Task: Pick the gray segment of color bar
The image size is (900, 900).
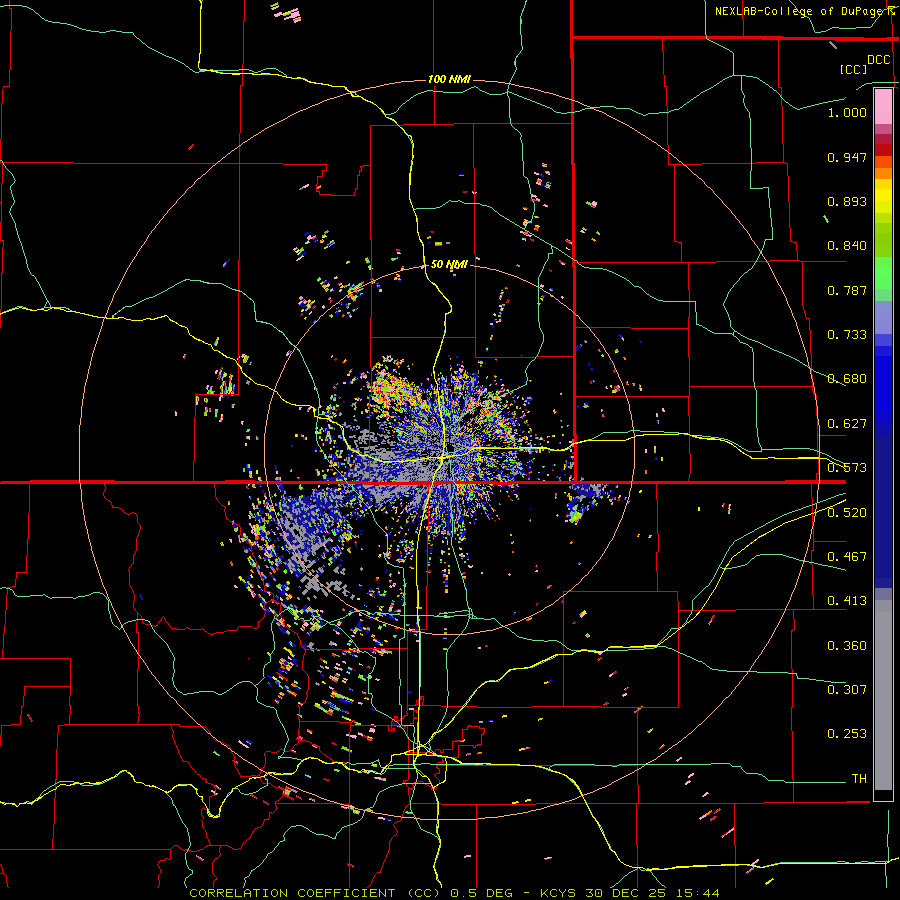Action: 883,695
